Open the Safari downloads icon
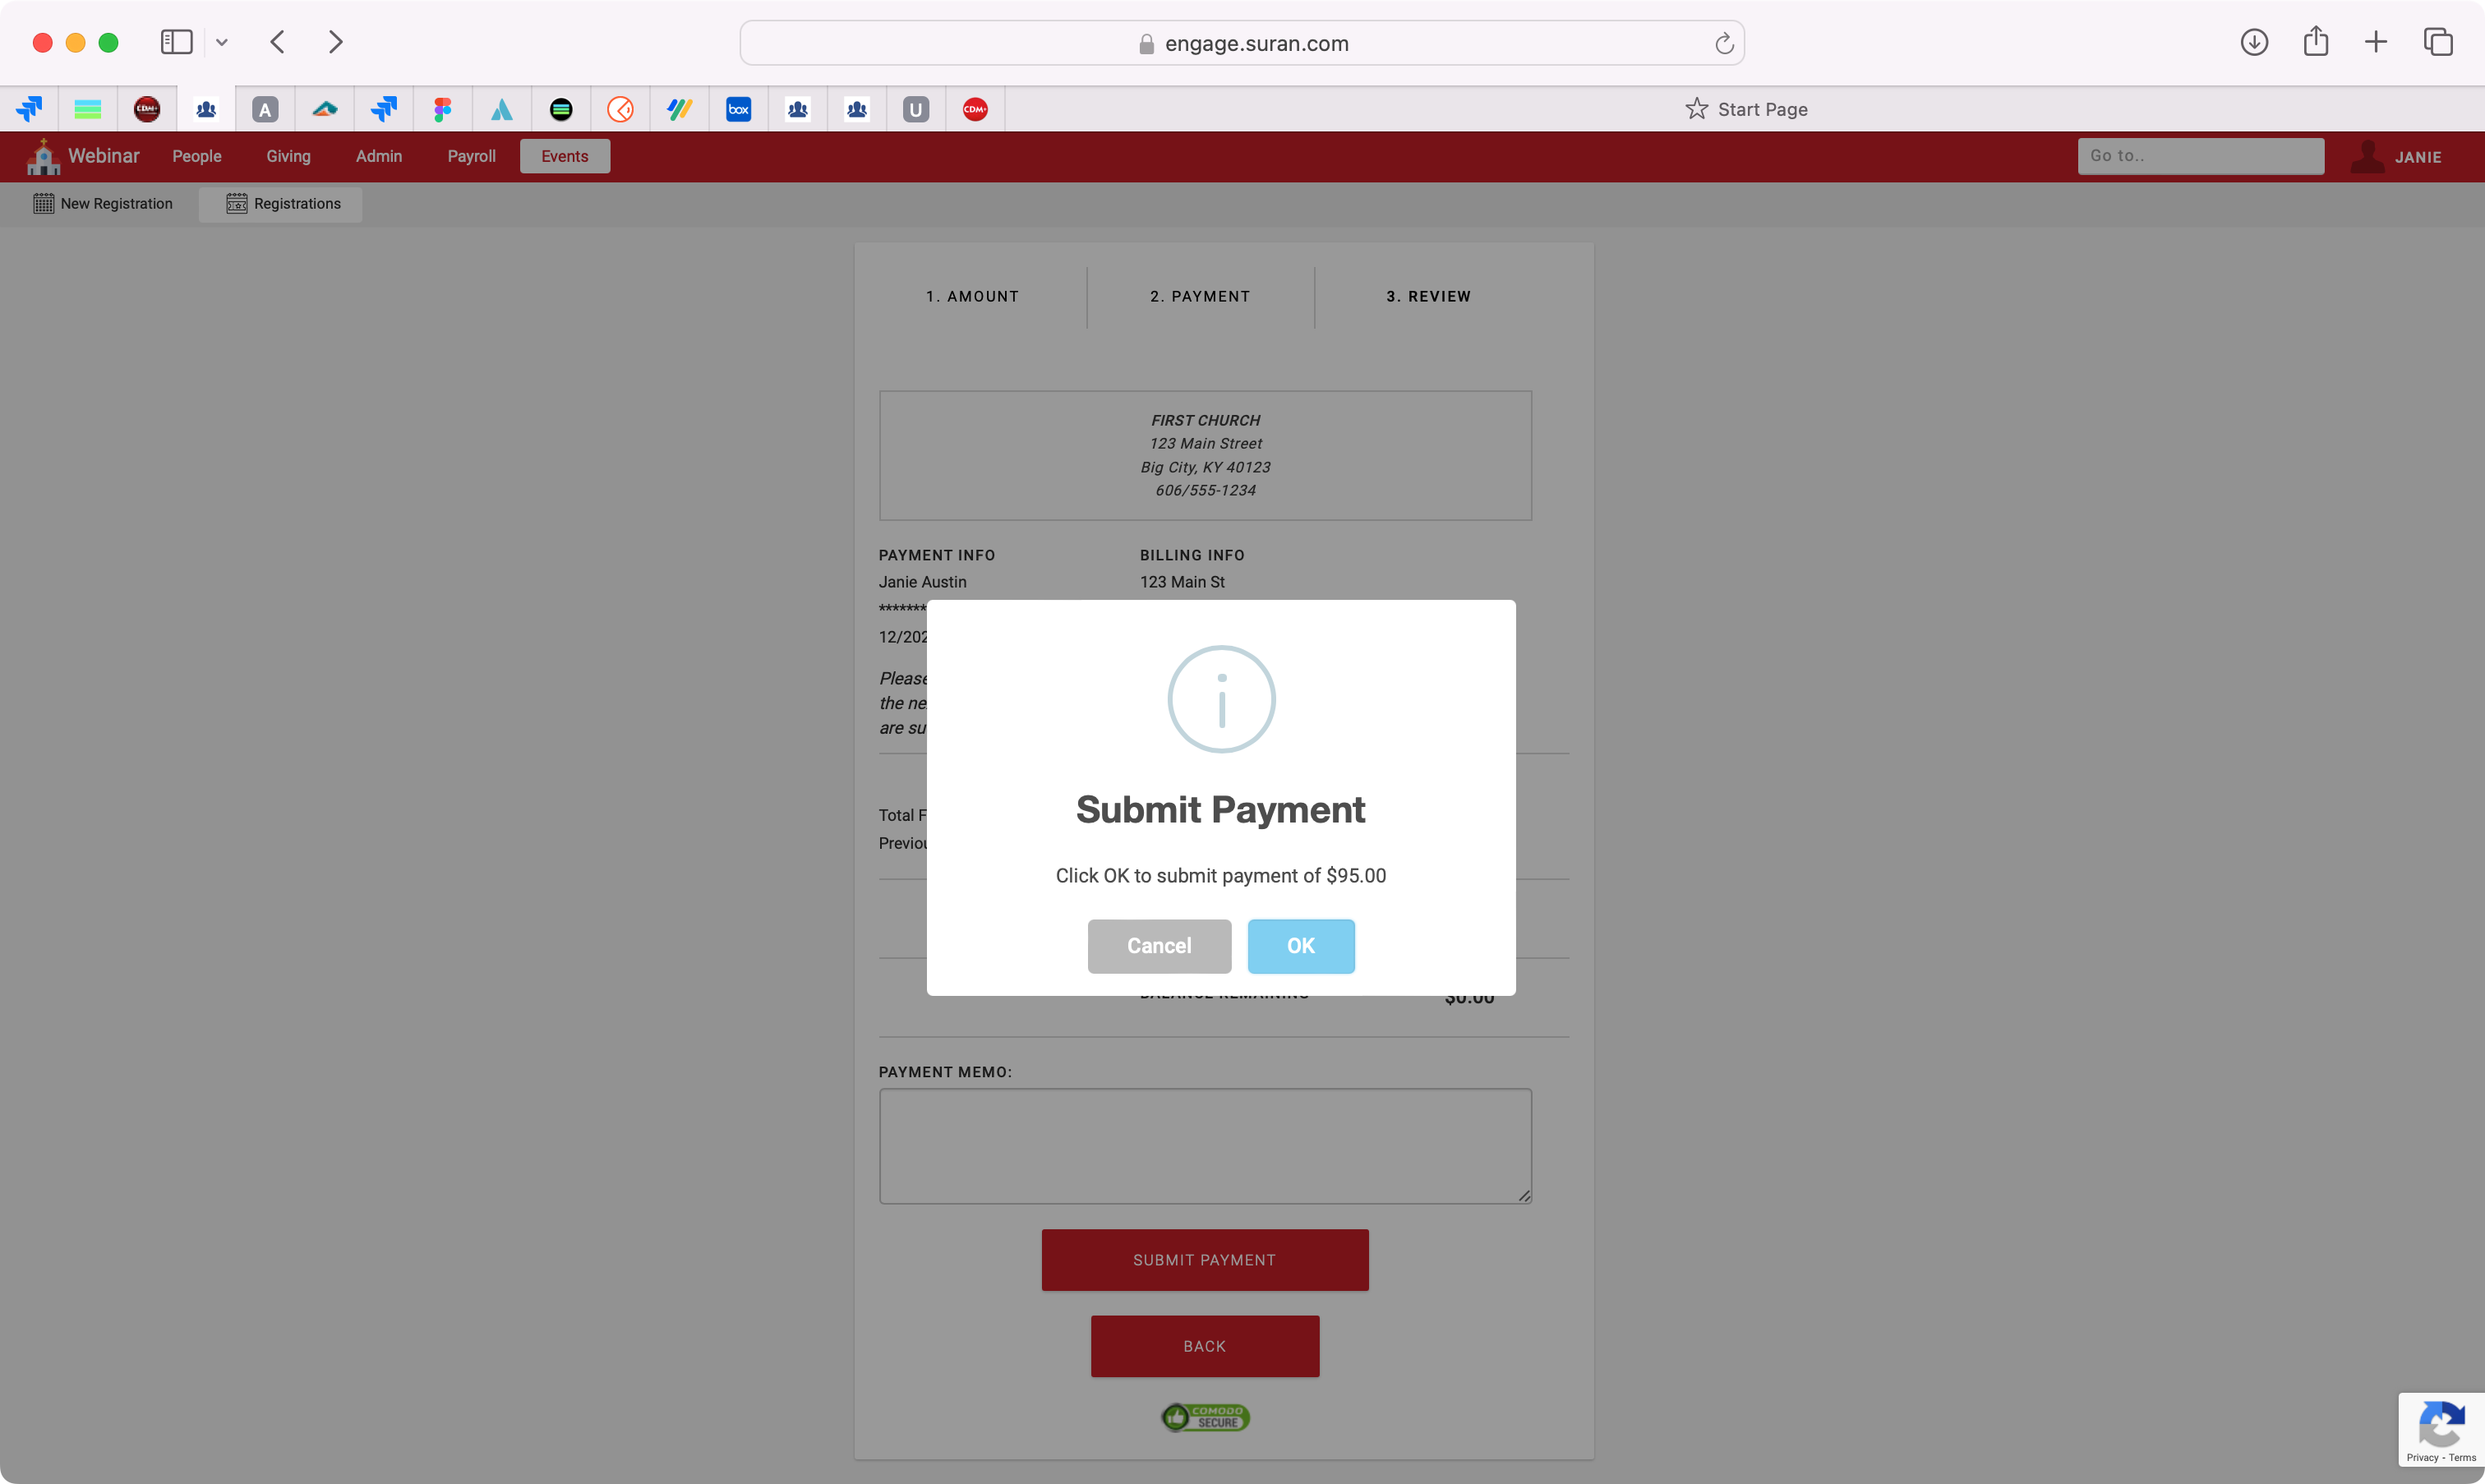This screenshot has width=2485, height=1484. pyautogui.click(x=2254, y=42)
